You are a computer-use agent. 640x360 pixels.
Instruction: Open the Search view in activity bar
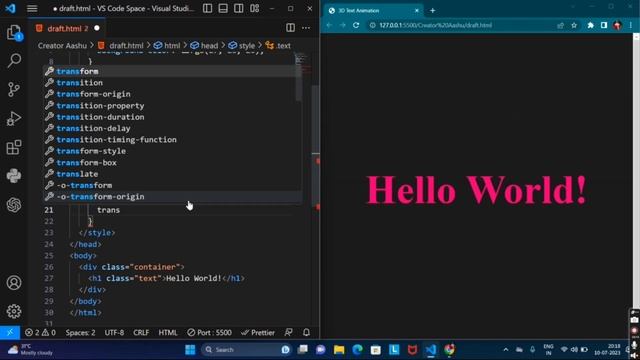tap(14, 60)
